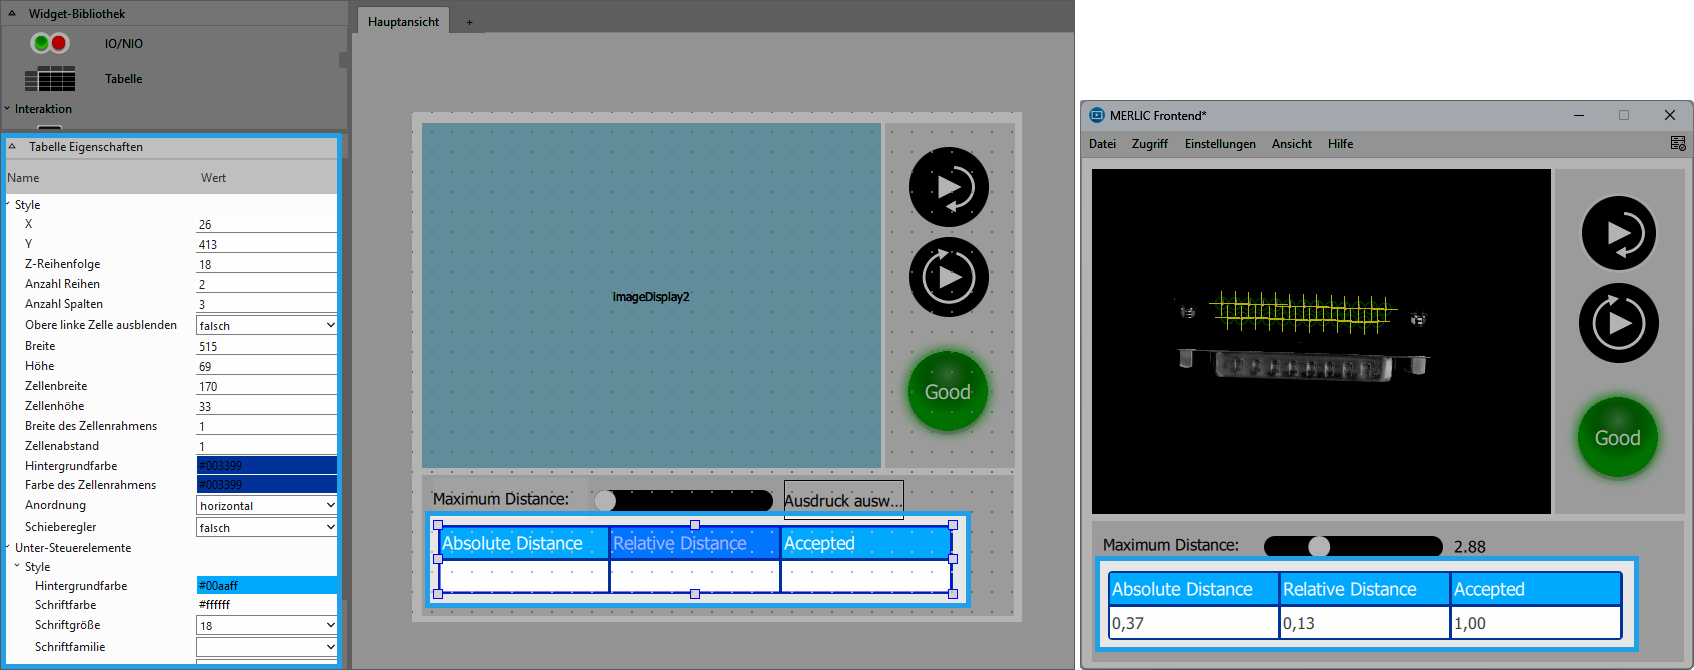Viewport: 1694px width, 670px height.
Task: Click lower looping play button in designer canvas
Action: (x=948, y=277)
